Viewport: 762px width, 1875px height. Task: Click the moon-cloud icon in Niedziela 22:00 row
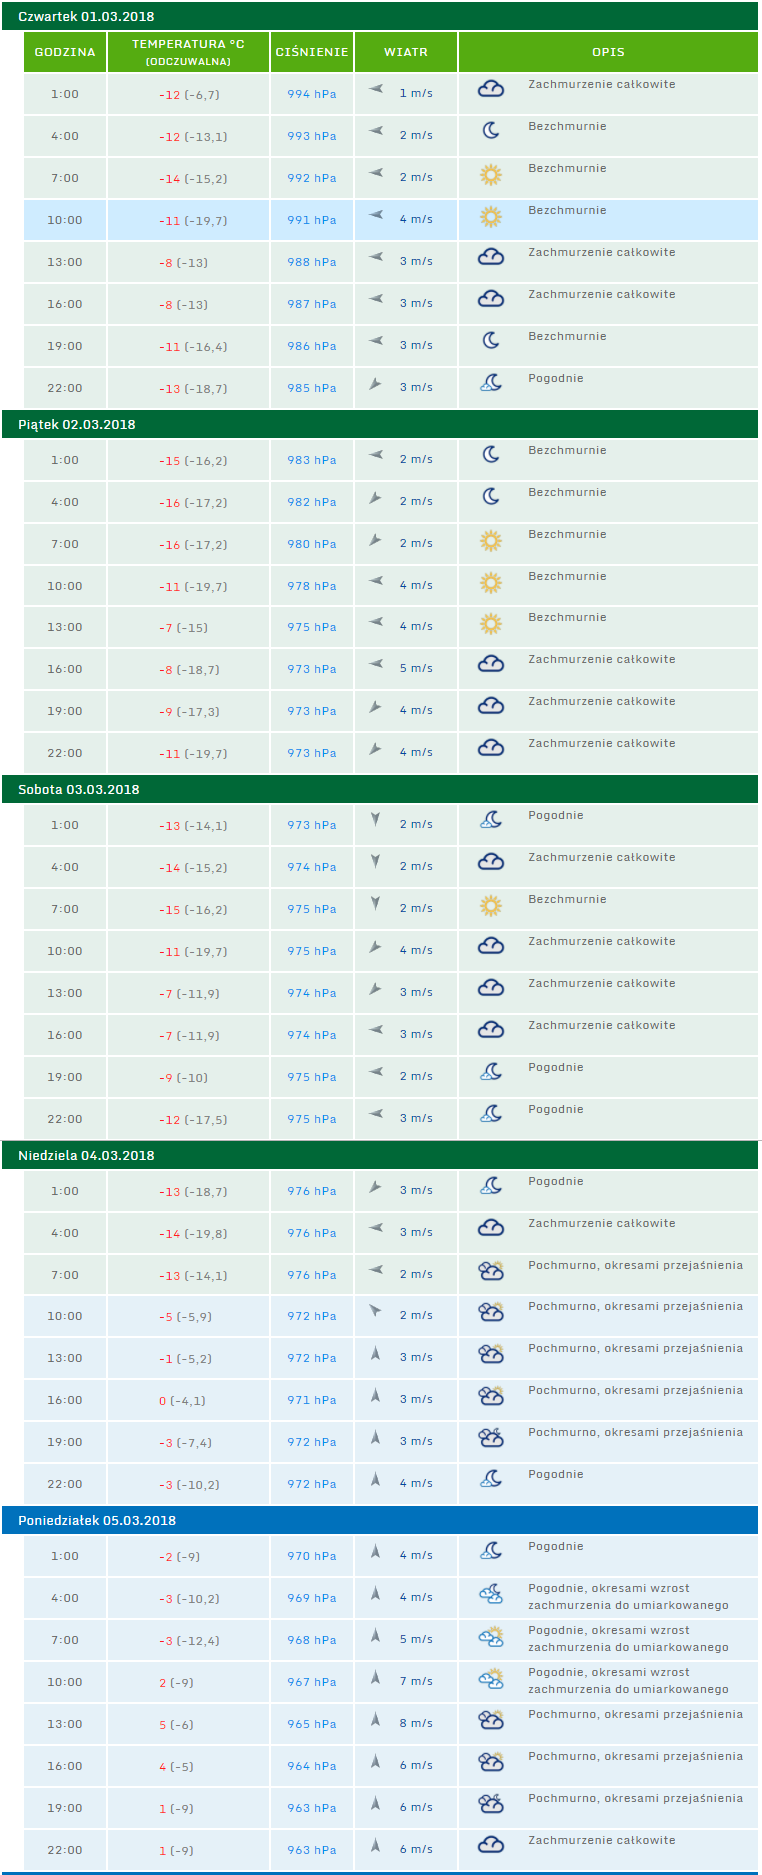[x=490, y=1479]
